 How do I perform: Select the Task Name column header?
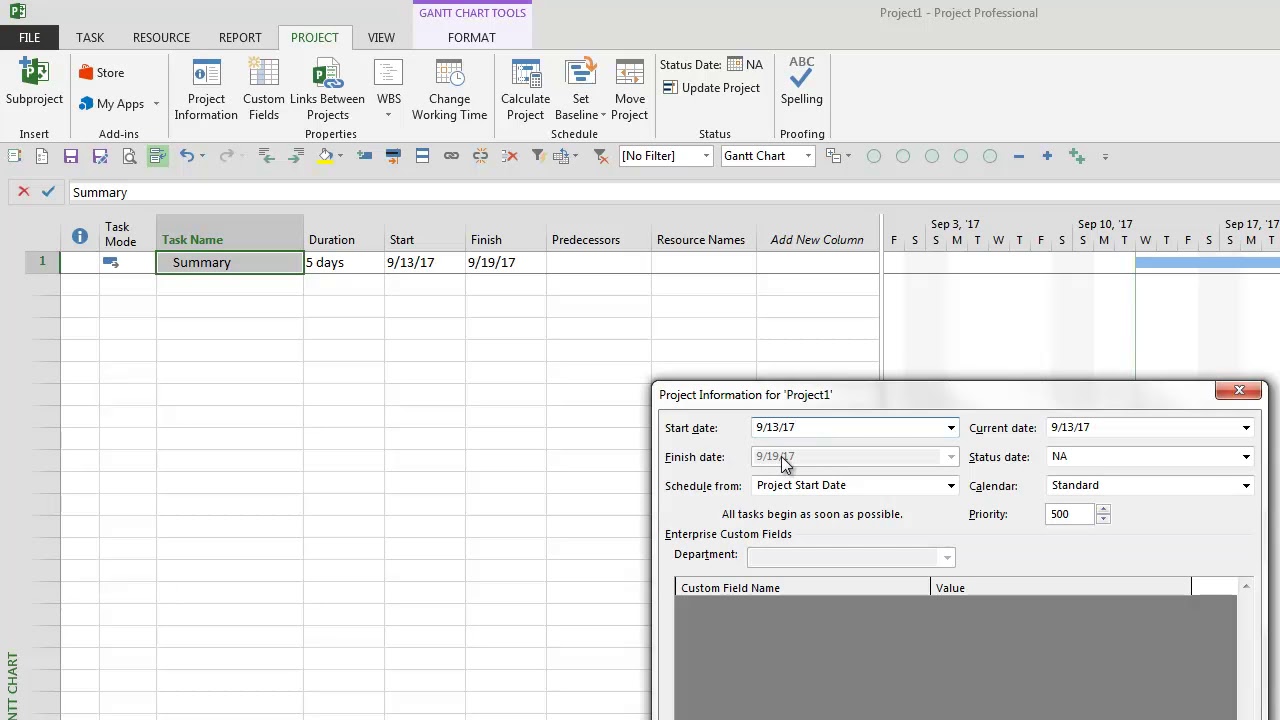(230, 232)
